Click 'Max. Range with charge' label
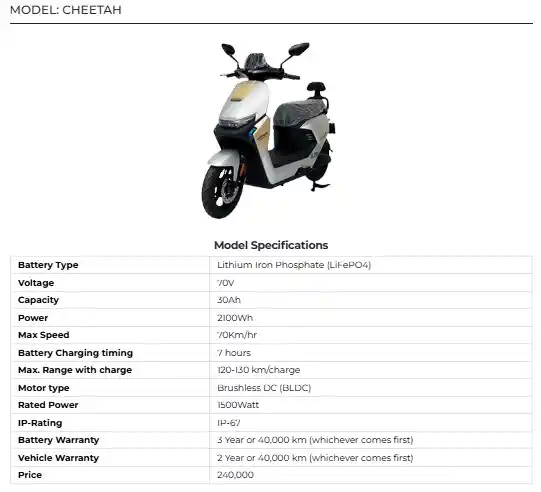This screenshot has width=541, height=492. [x=75, y=370]
